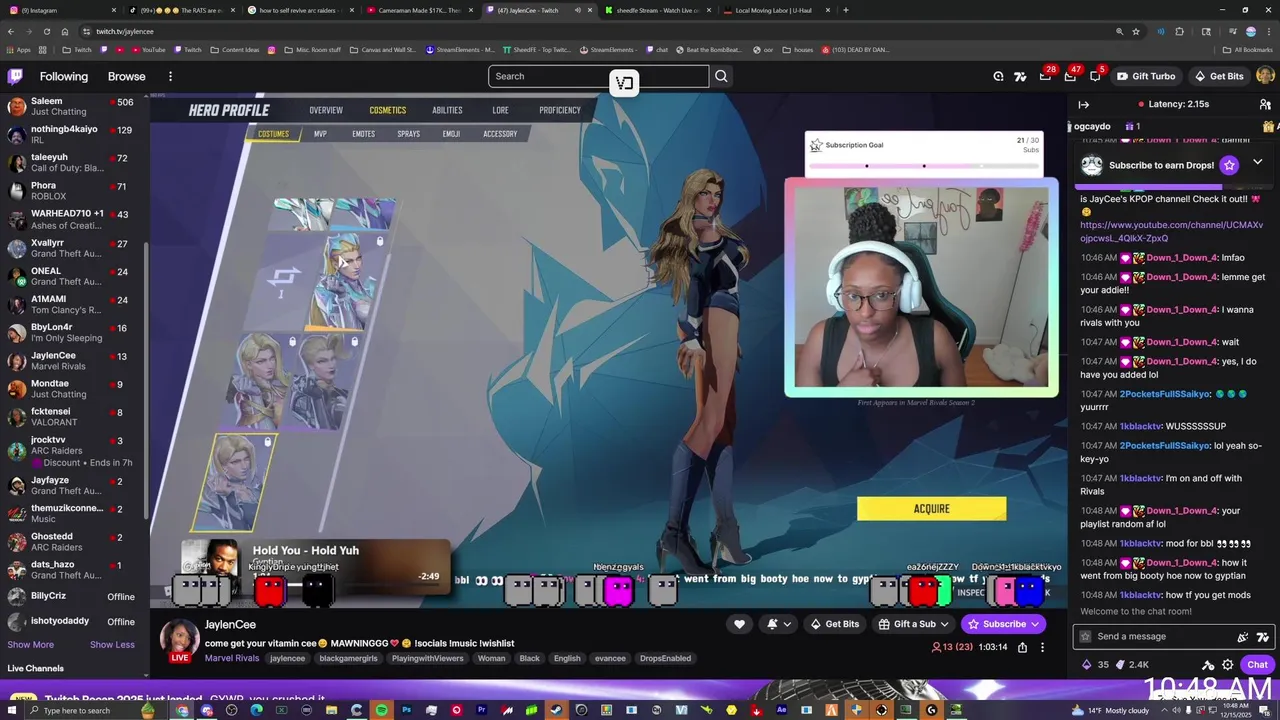Collapse the chat panel arrow icon

[x=1083, y=104]
